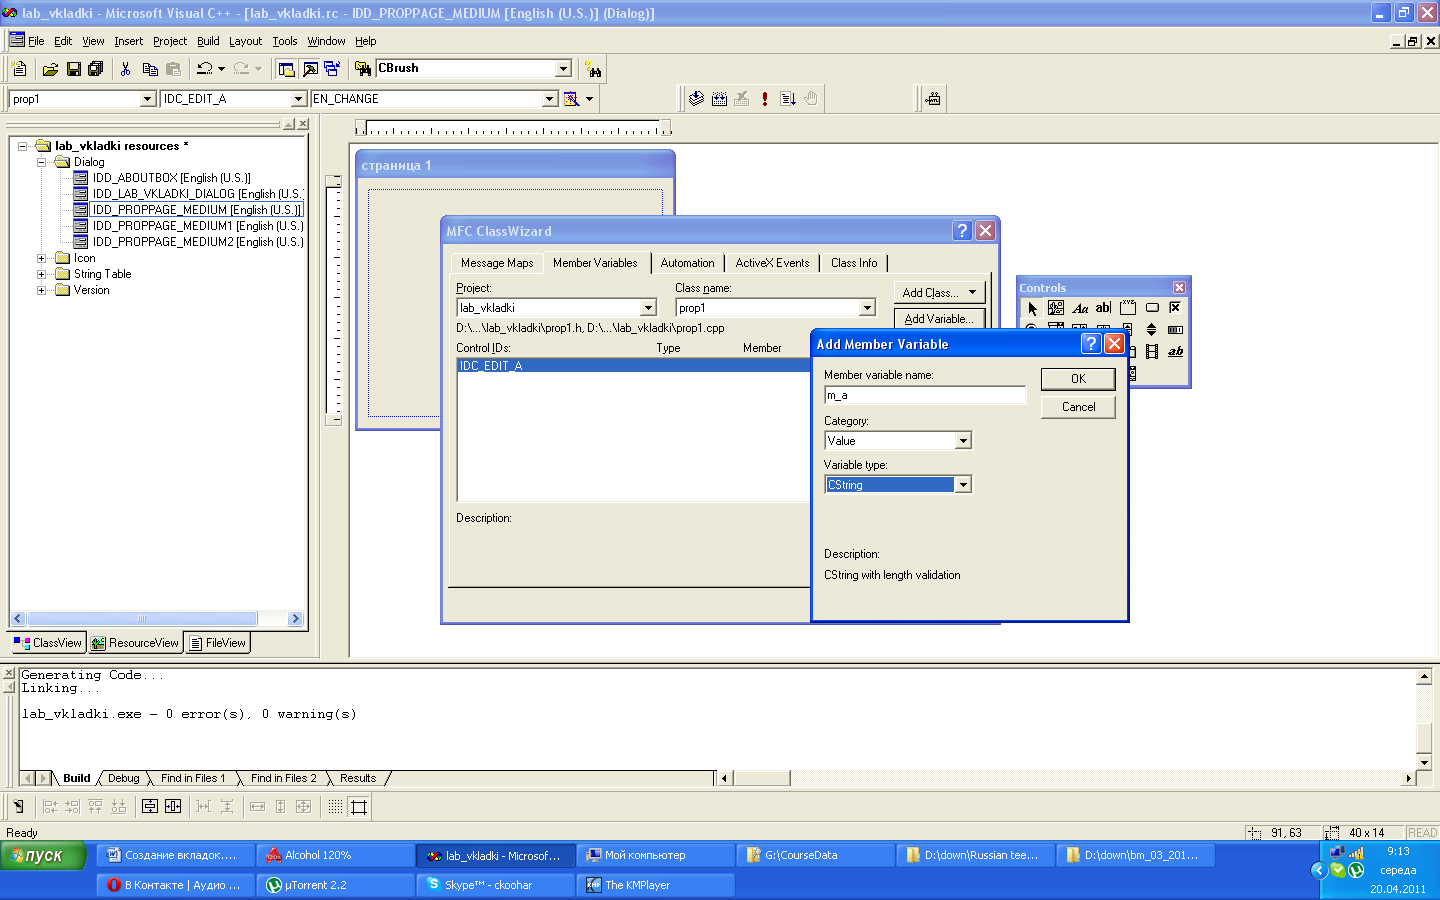
Task: Select the Progress bar control in palette
Action: point(1176,330)
